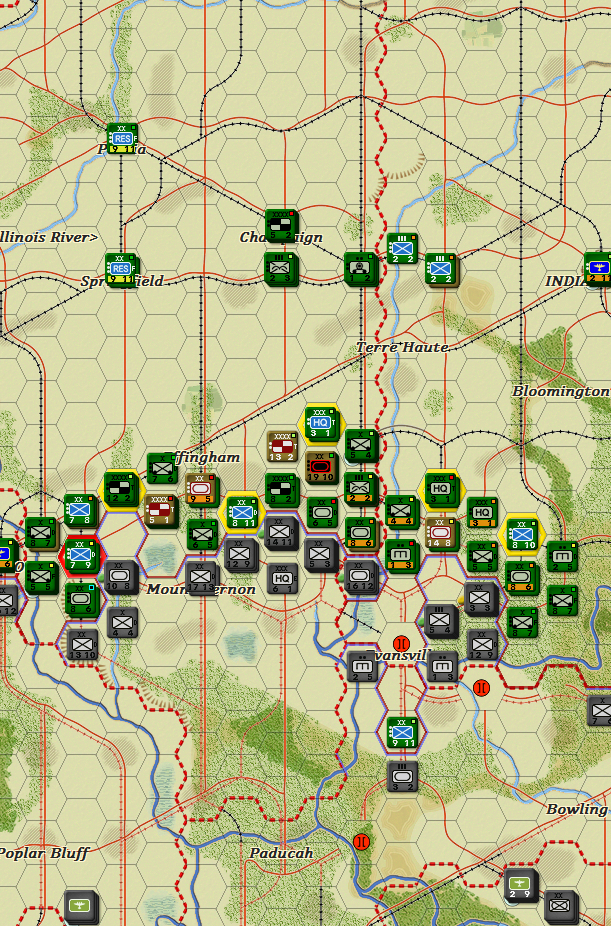
Task: Select the RES reserve division at Peoria
Action: (x=122, y=138)
